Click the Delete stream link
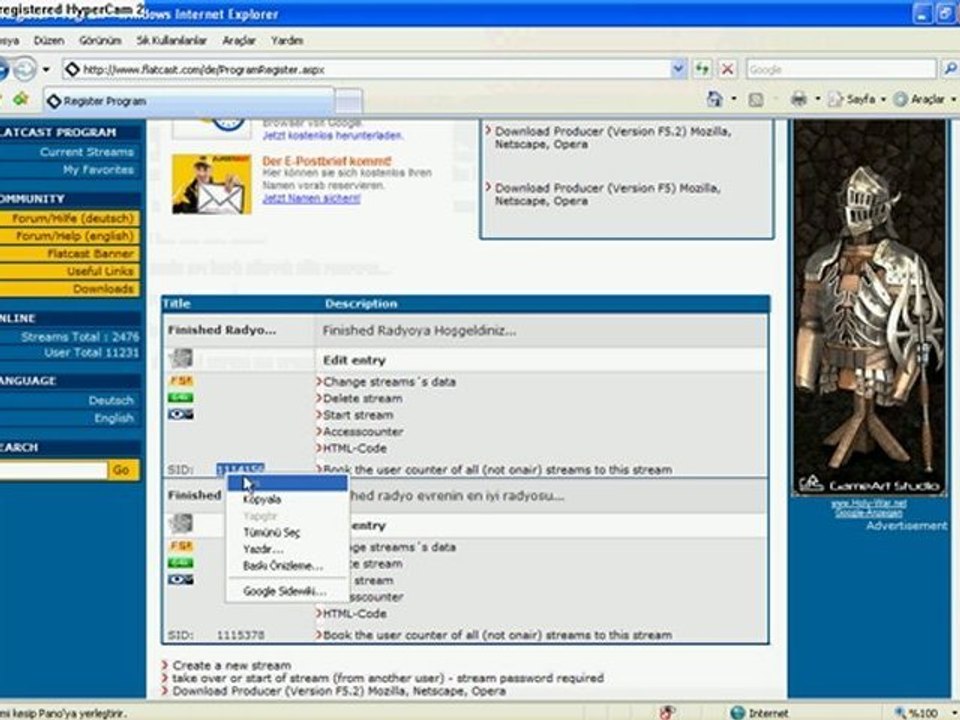This screenshot has height=720, width=960. click(x=362, y=399)
